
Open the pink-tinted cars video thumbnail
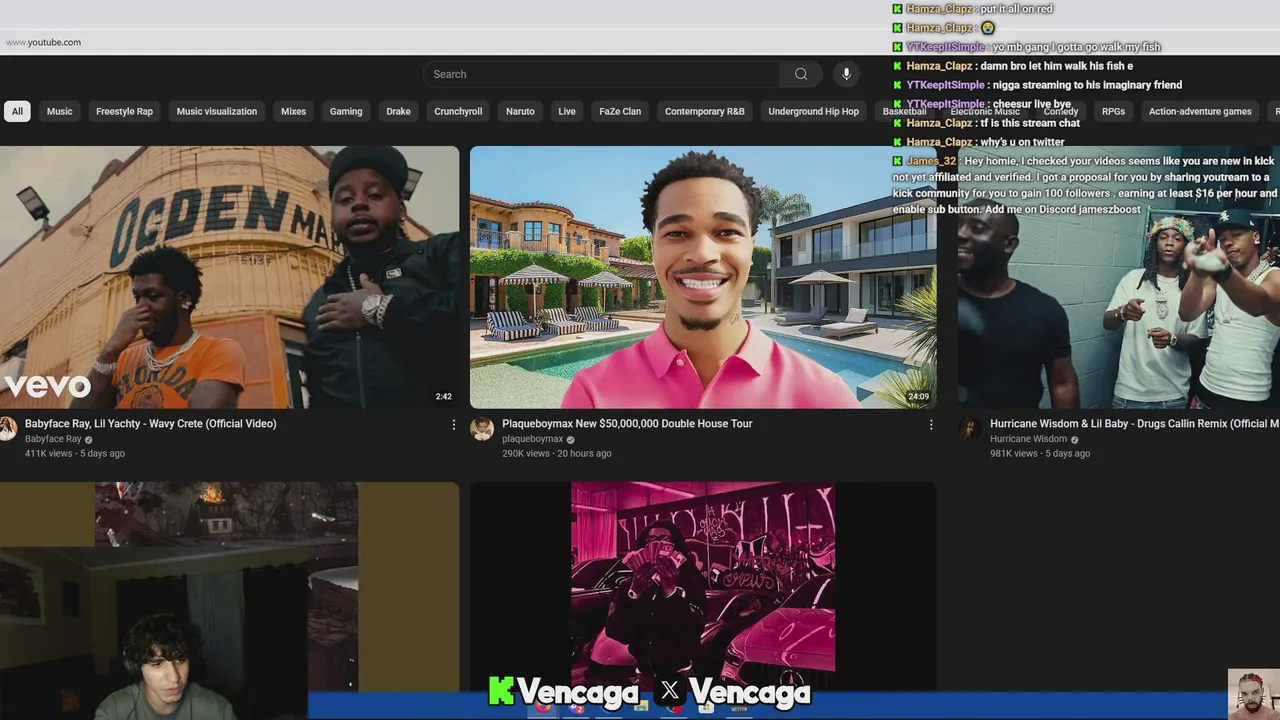703,585
